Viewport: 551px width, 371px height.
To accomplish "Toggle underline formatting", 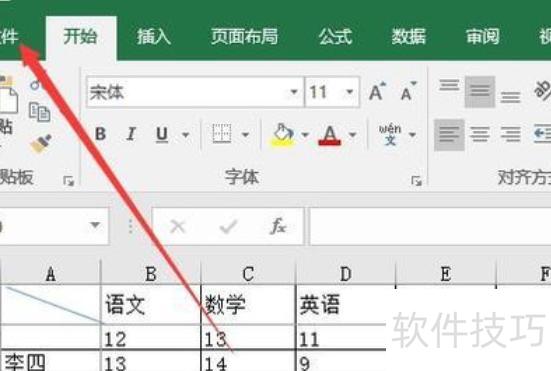I will [162, 134].
